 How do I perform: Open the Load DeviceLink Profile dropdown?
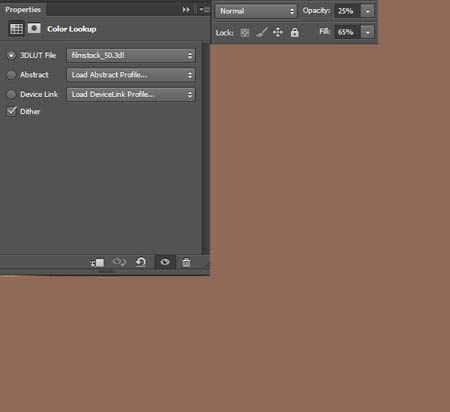(131, 94)
